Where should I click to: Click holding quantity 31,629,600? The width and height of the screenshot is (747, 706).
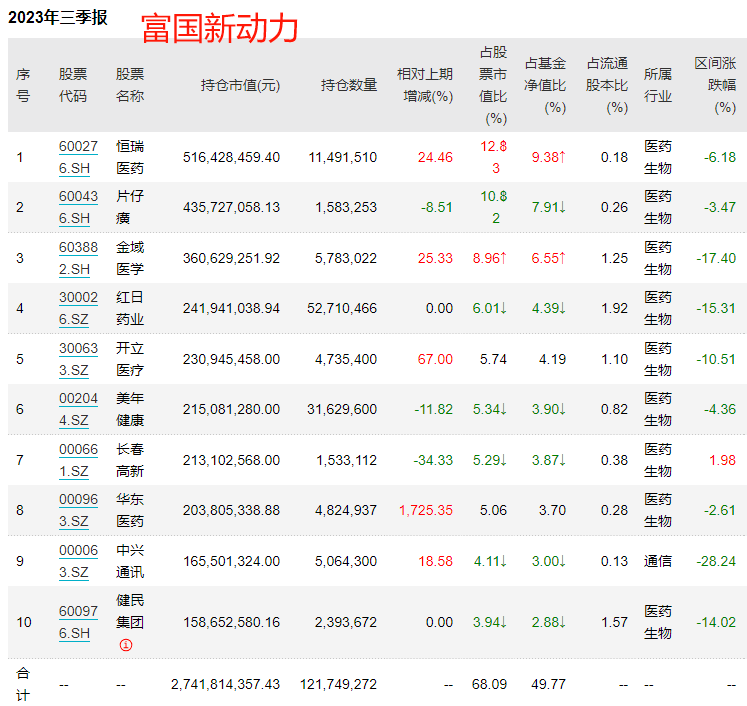pos(342,409)
